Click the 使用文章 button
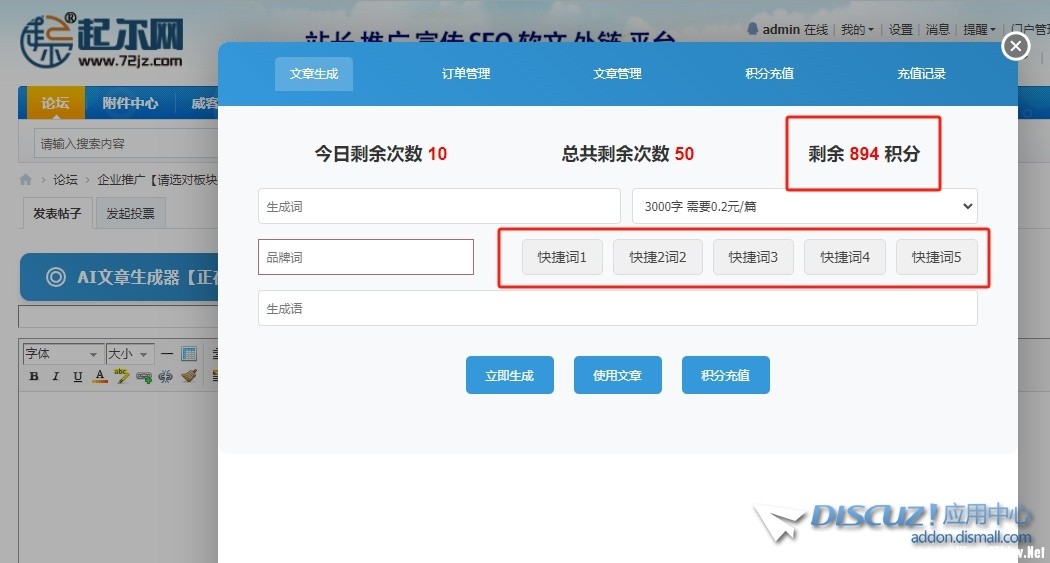1050x563 pixels. tap(617, 375)
